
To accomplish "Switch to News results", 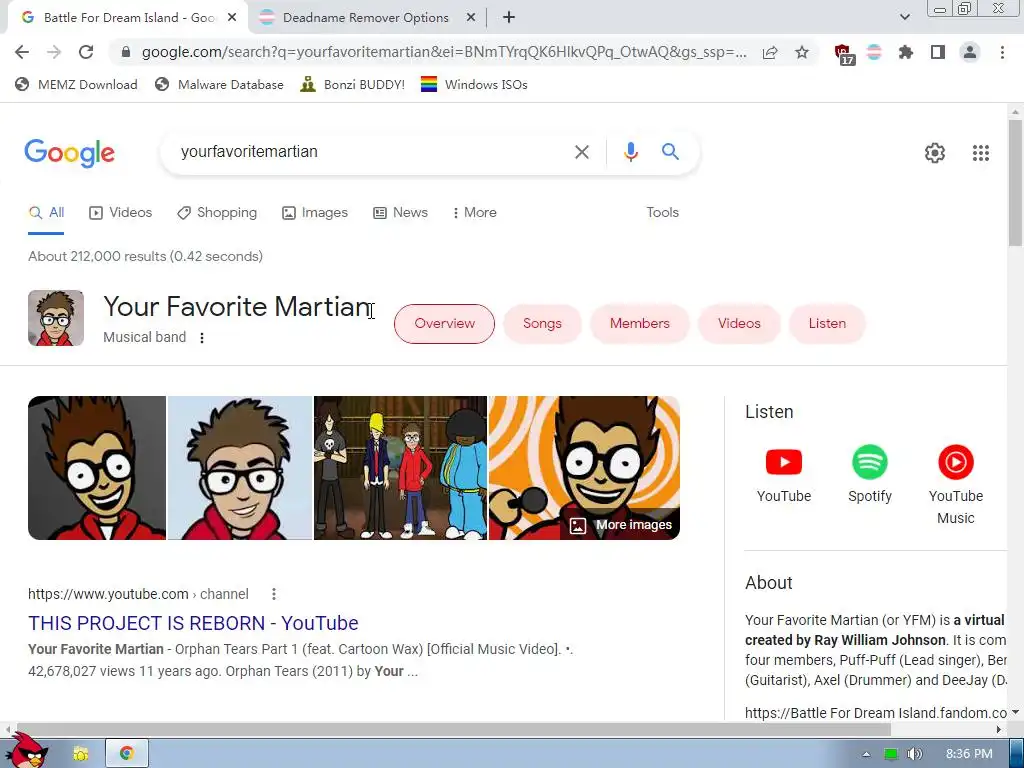I will [x=400, y=213].
